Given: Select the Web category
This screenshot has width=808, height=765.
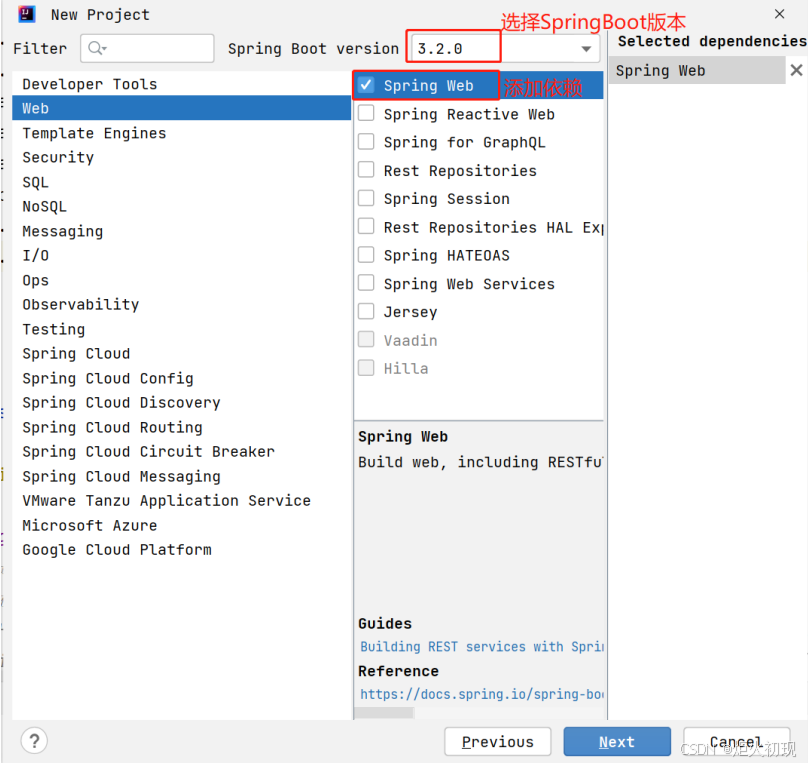Looking at the screenshot, I should coord(181,108).
